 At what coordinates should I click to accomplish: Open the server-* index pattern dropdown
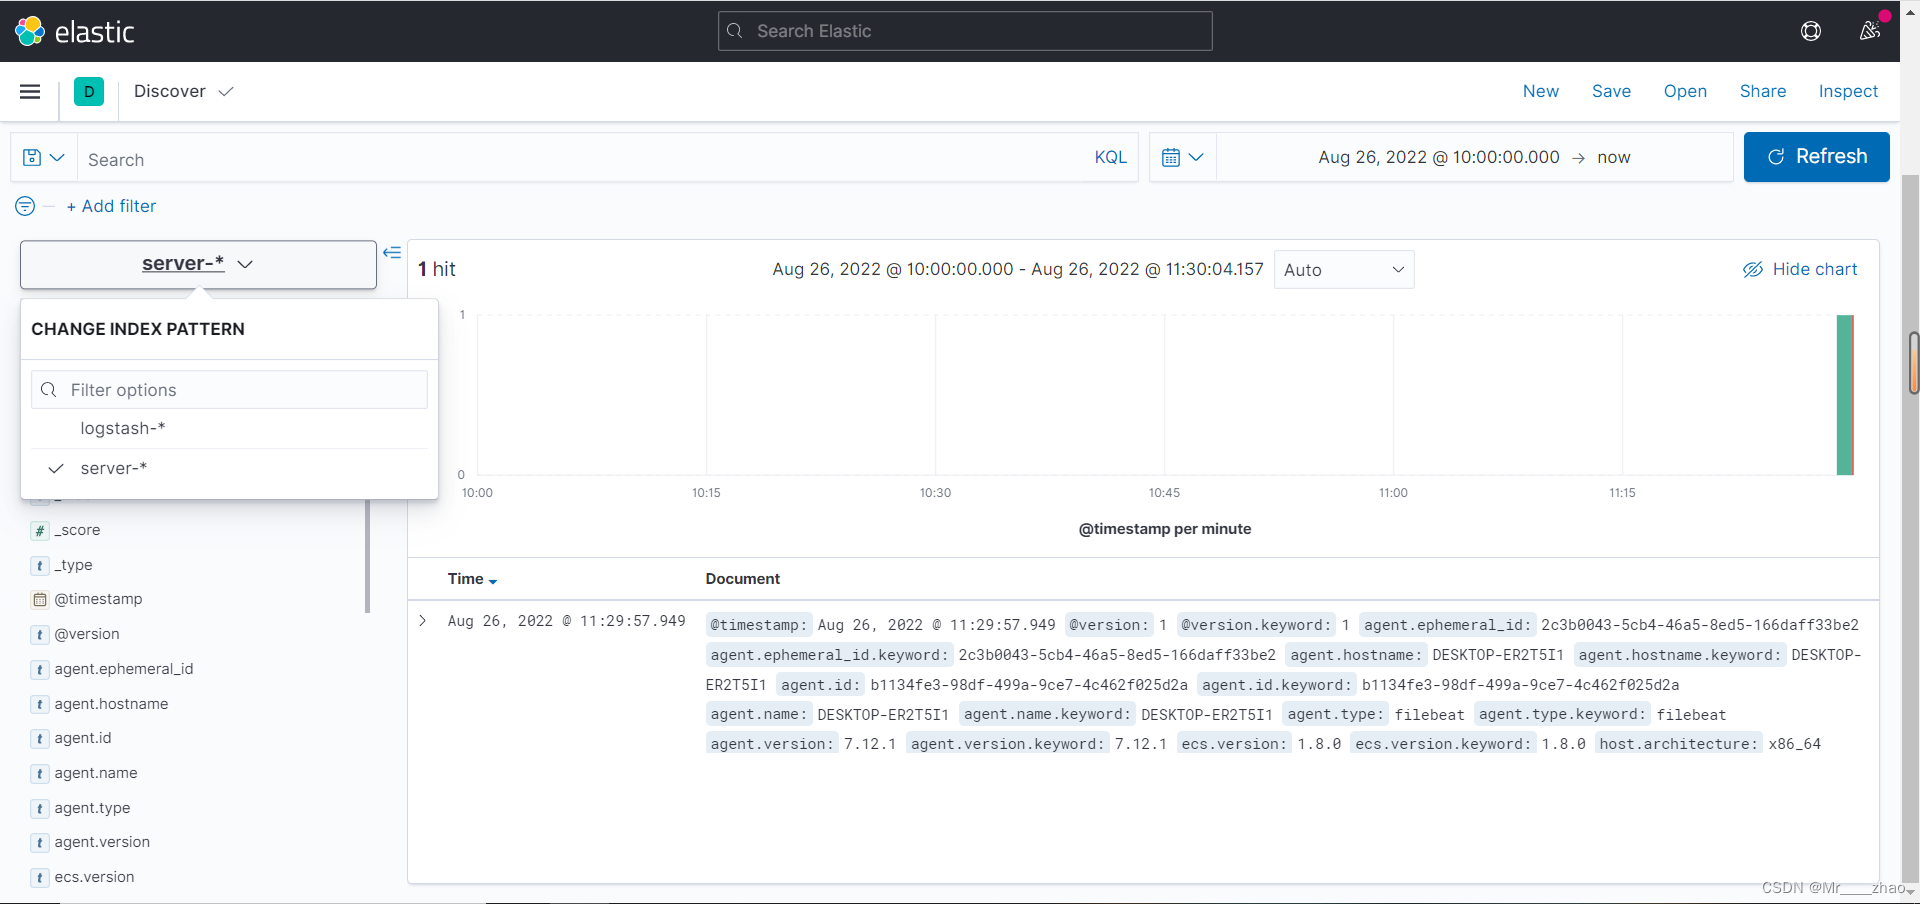pyautogui.click(x=198, y=264)
